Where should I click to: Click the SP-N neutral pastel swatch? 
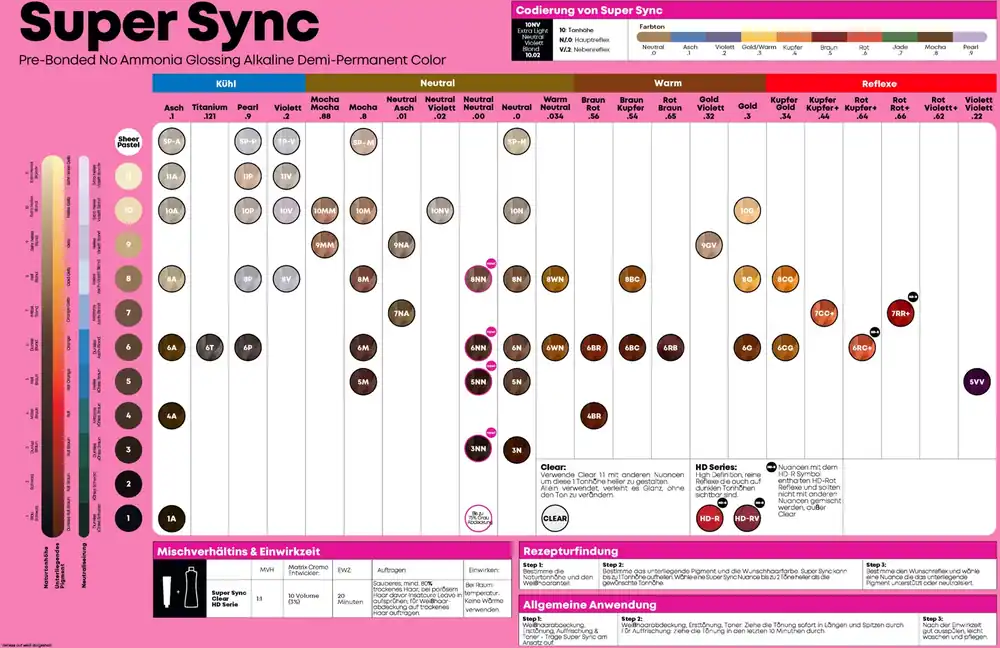click(x=517, y=142)
